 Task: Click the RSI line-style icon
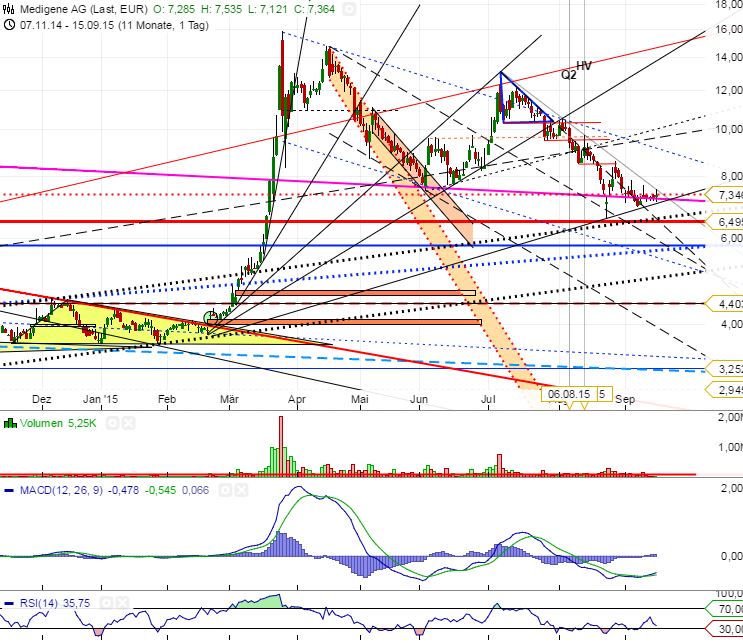[x=9, y=603]
